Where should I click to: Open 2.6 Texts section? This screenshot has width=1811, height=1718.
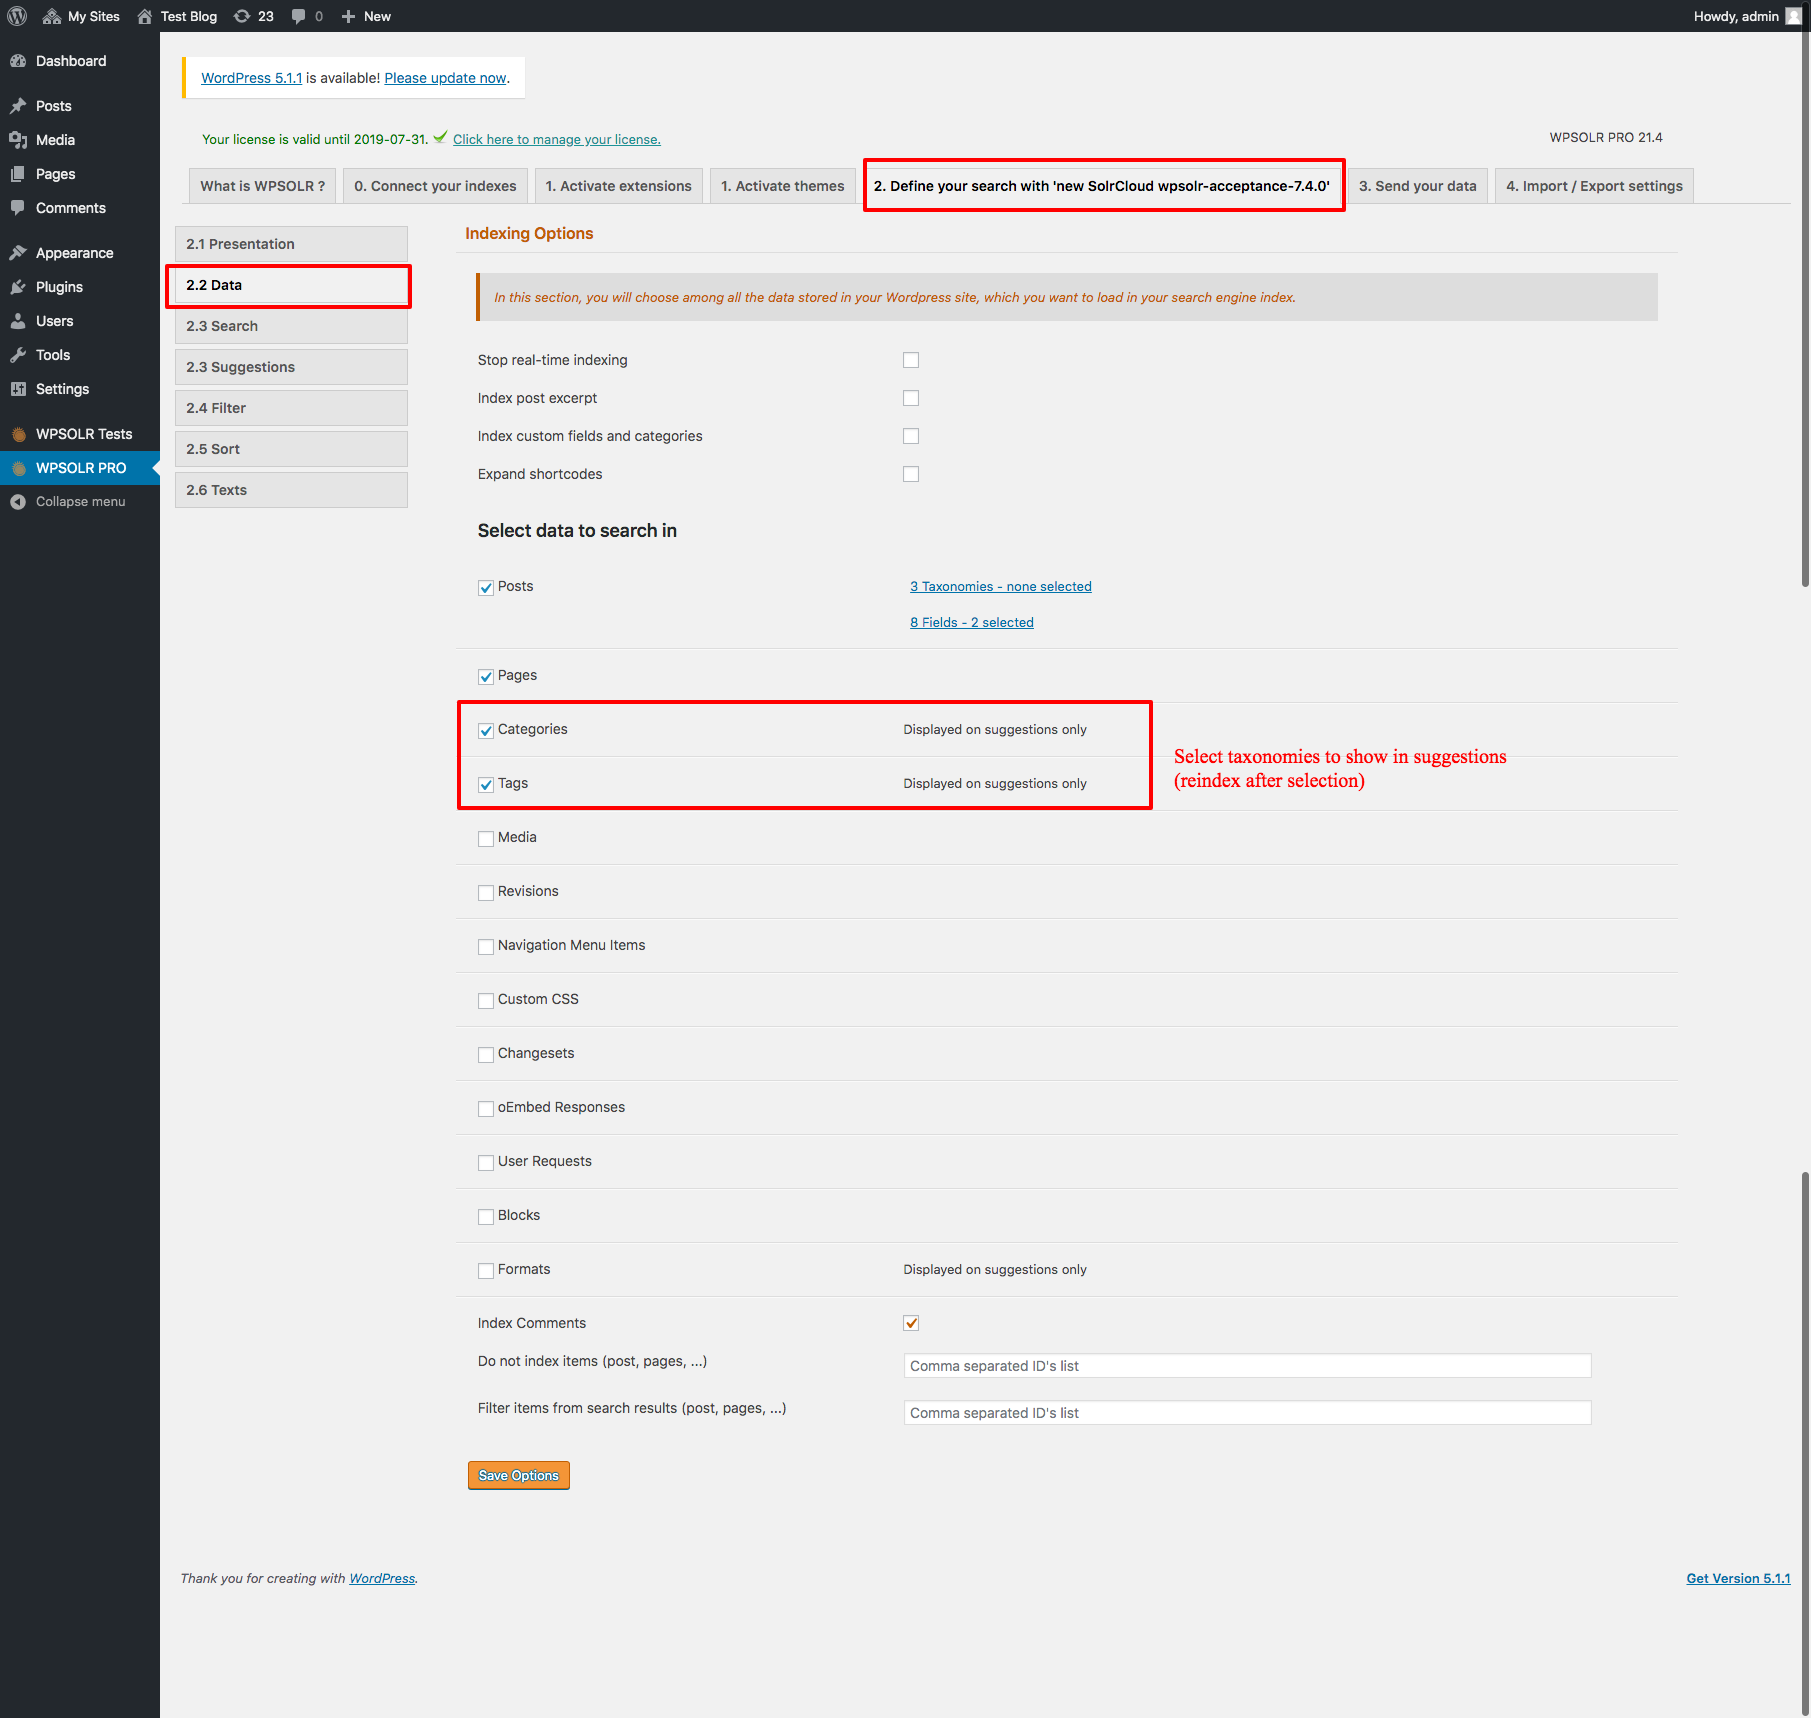point(291,490)
